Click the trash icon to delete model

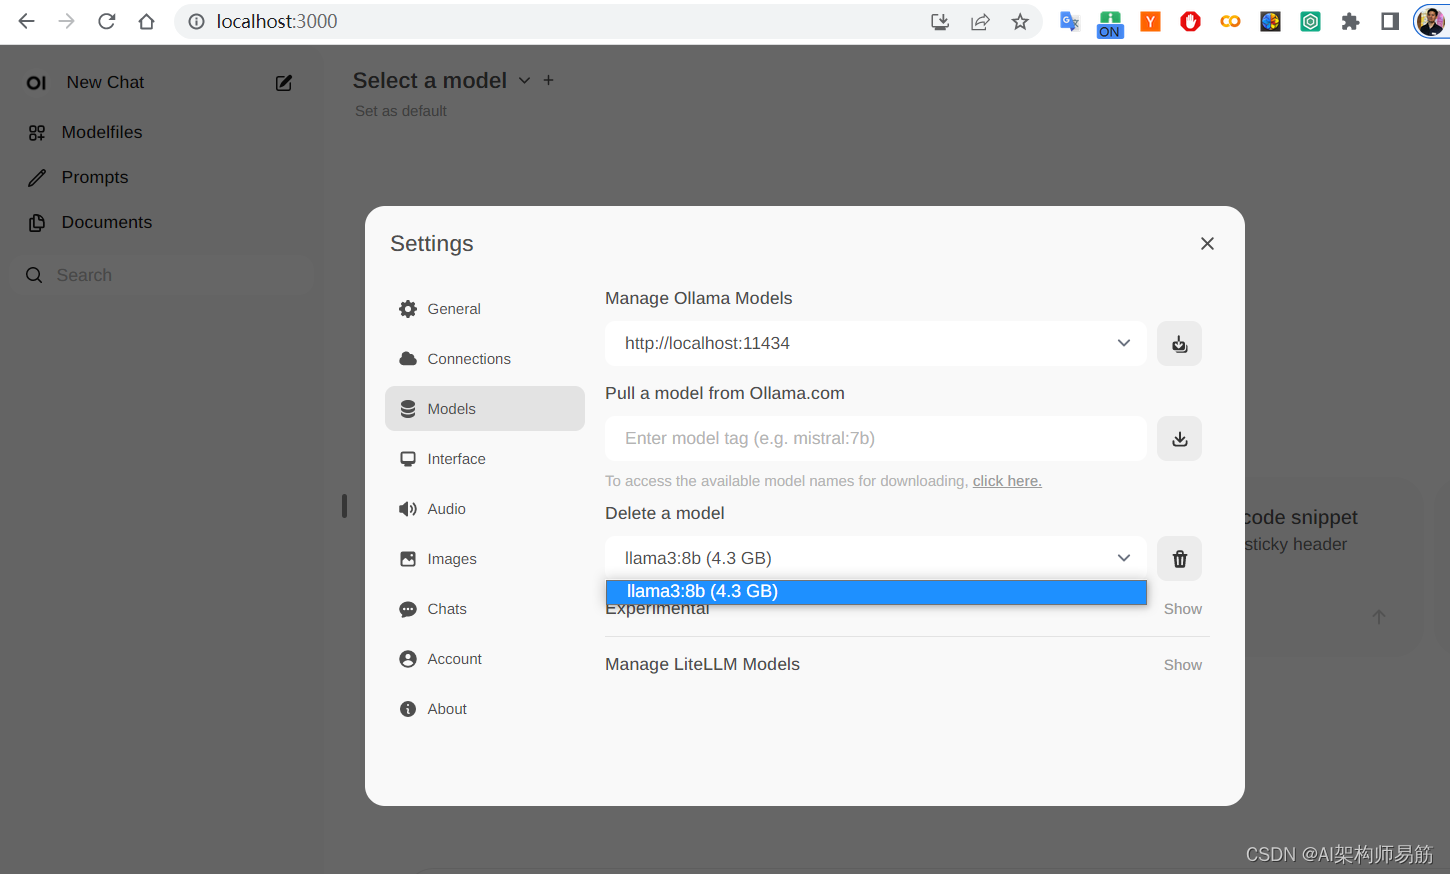[1180, 558]
